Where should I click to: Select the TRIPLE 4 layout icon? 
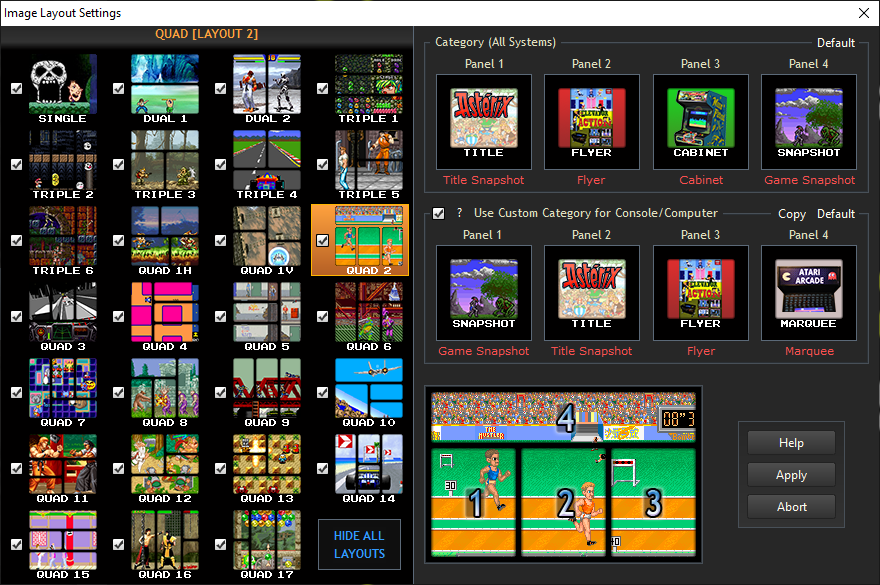(266, 164)
